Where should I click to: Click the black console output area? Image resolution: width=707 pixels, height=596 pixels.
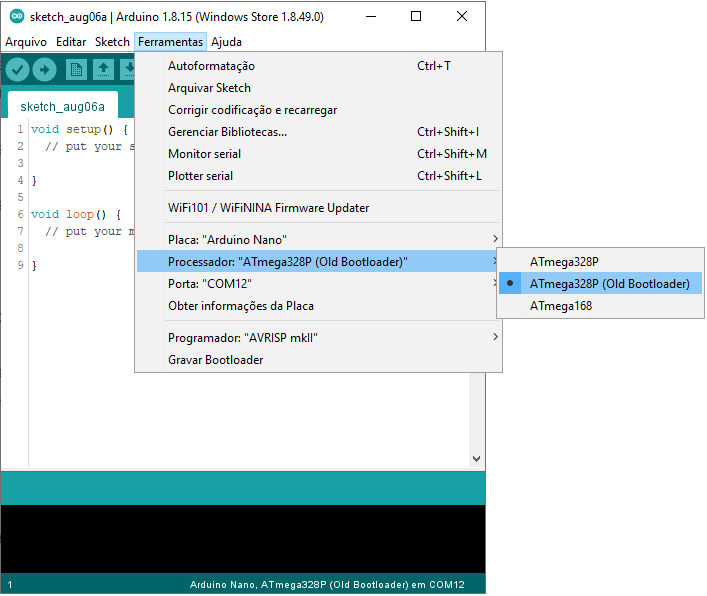[243, 539]
